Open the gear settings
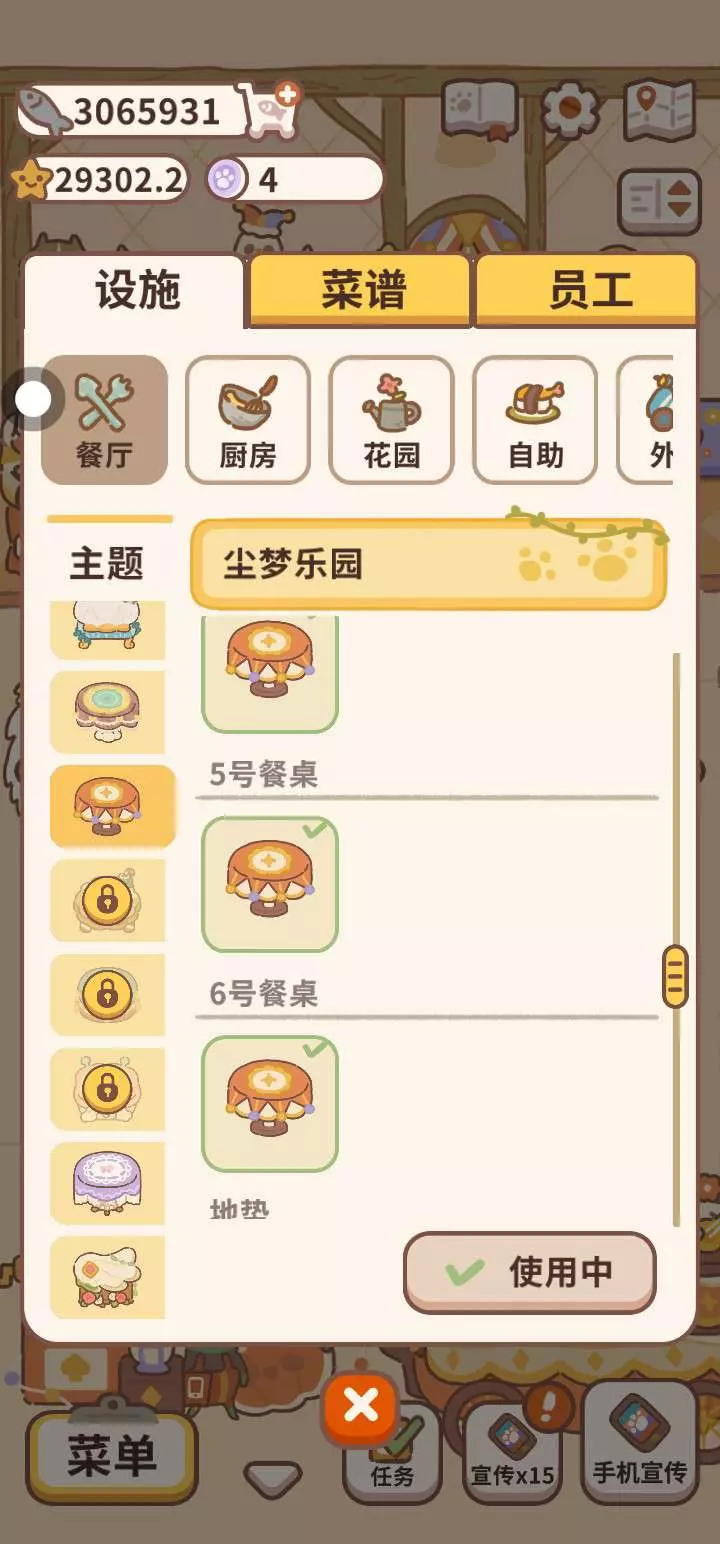Image resolution: width=720 pixels, height=1544 pixels. [570, 109]
